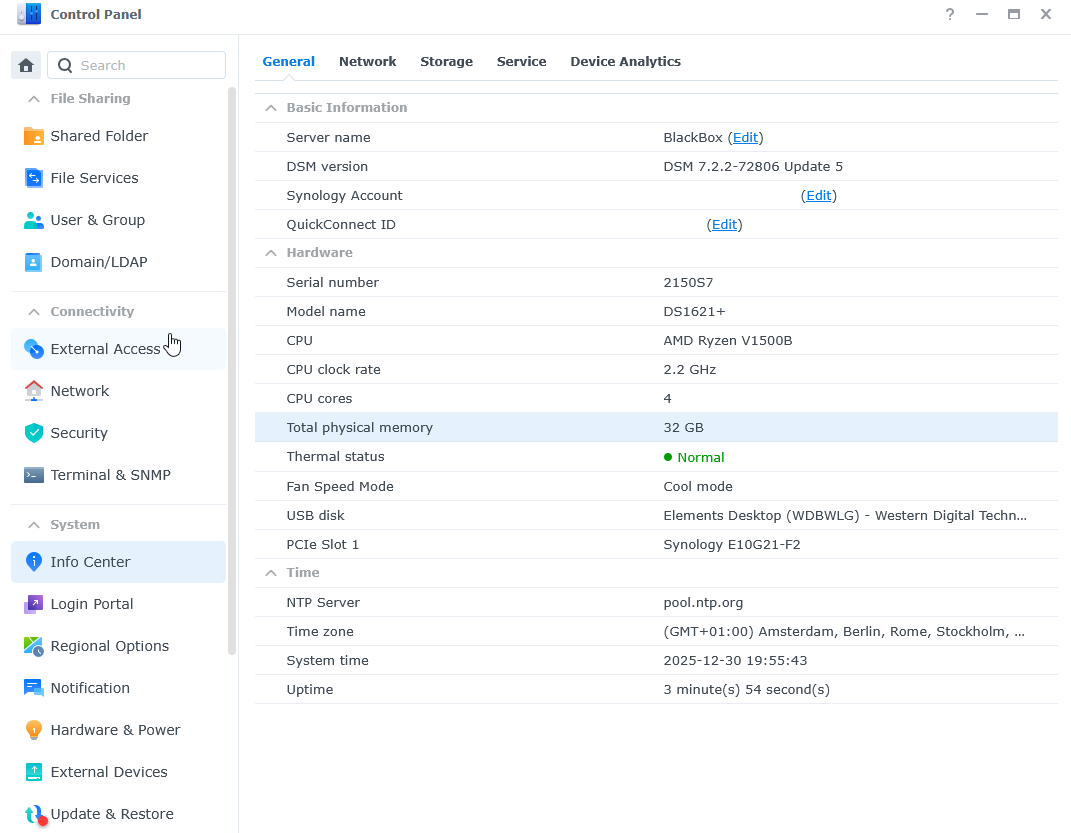Open the Network house icon in sidebar
The height and width of the screenshot is (833, 1071).
[x=33, y=391]
